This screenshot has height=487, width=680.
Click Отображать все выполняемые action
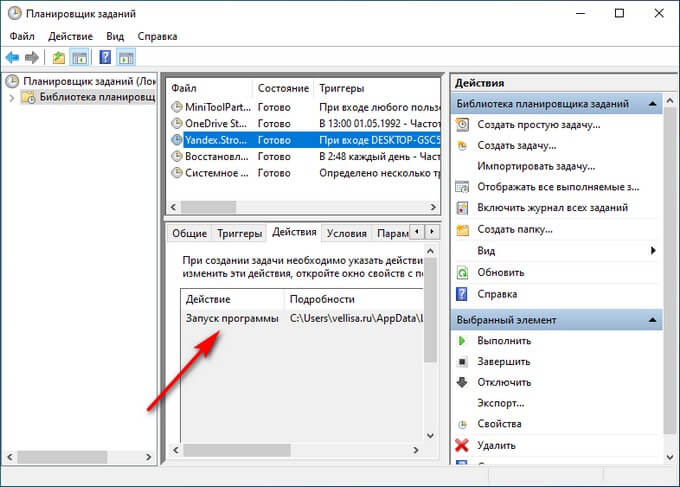coord(558,187)
